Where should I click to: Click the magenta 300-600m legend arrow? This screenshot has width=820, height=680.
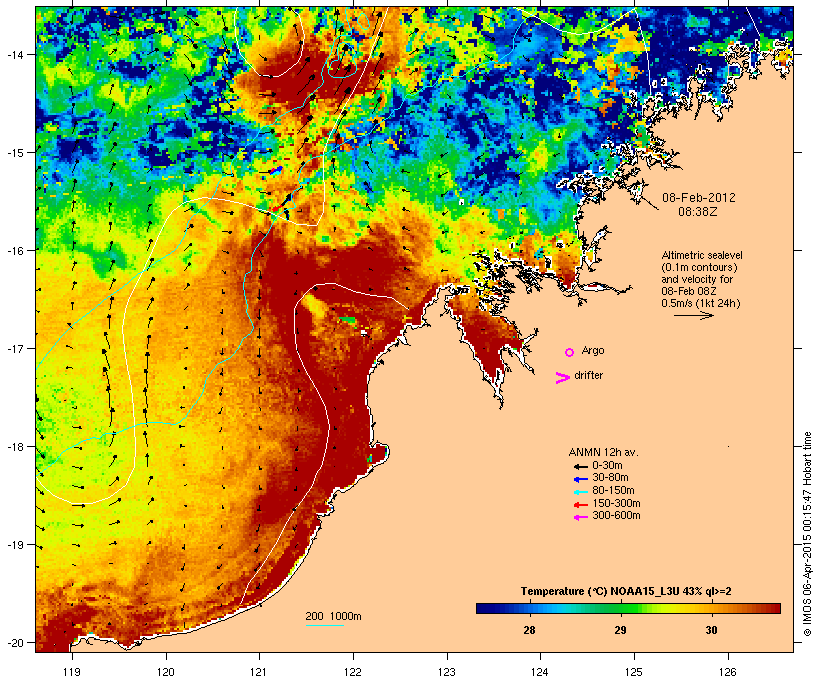click(580, 517)
